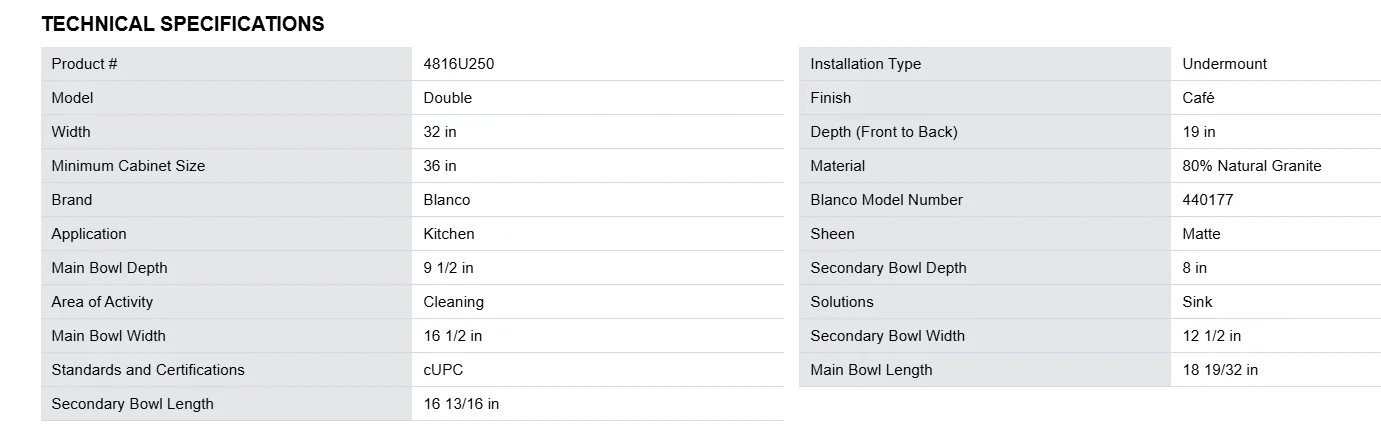The image size is (1381, 436).
Task: Select the 80% Natural Granite material value
Action: tap(1251, 166)
